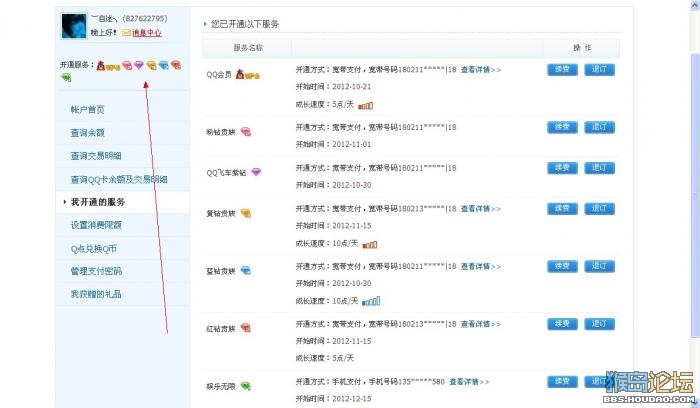Click 查看详情 link for QQ会员
Screen dimensions: 700x408
[x=480, y=70]
